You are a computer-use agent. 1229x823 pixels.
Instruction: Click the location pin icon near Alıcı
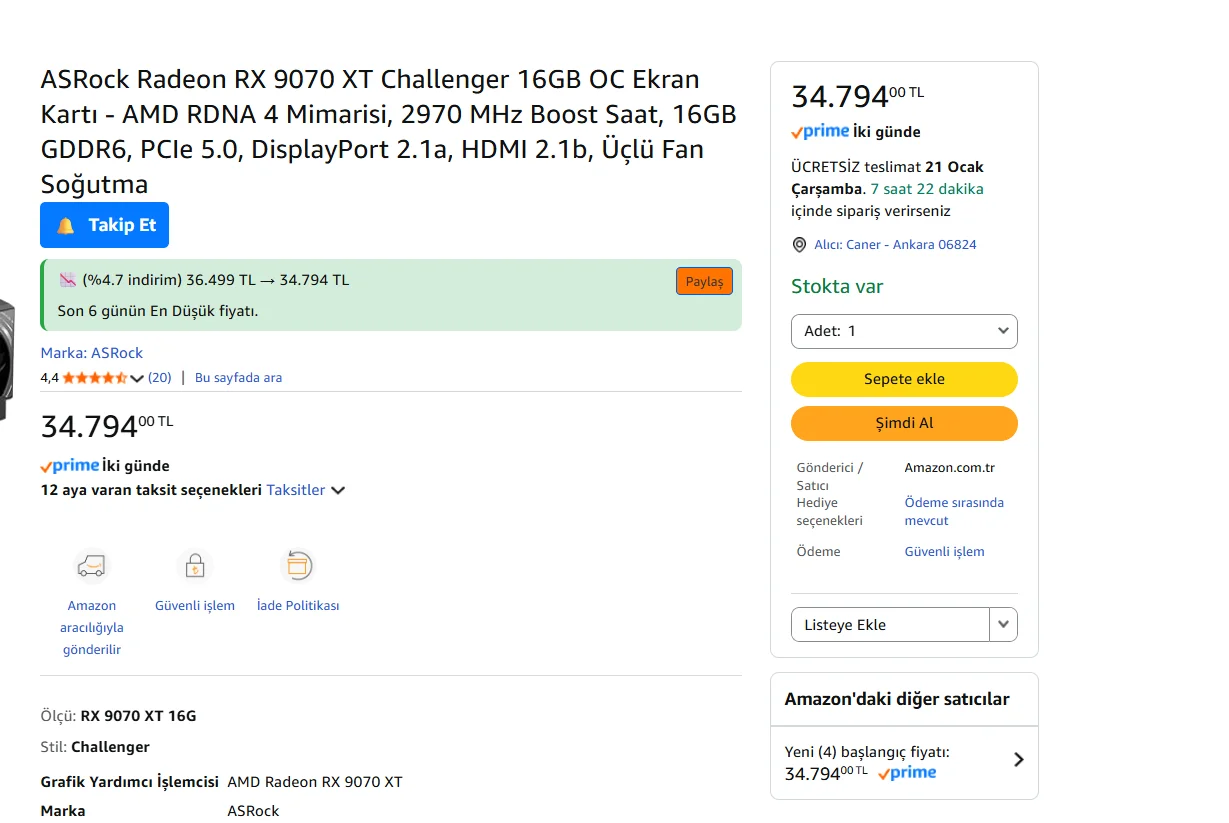[799, 245]
